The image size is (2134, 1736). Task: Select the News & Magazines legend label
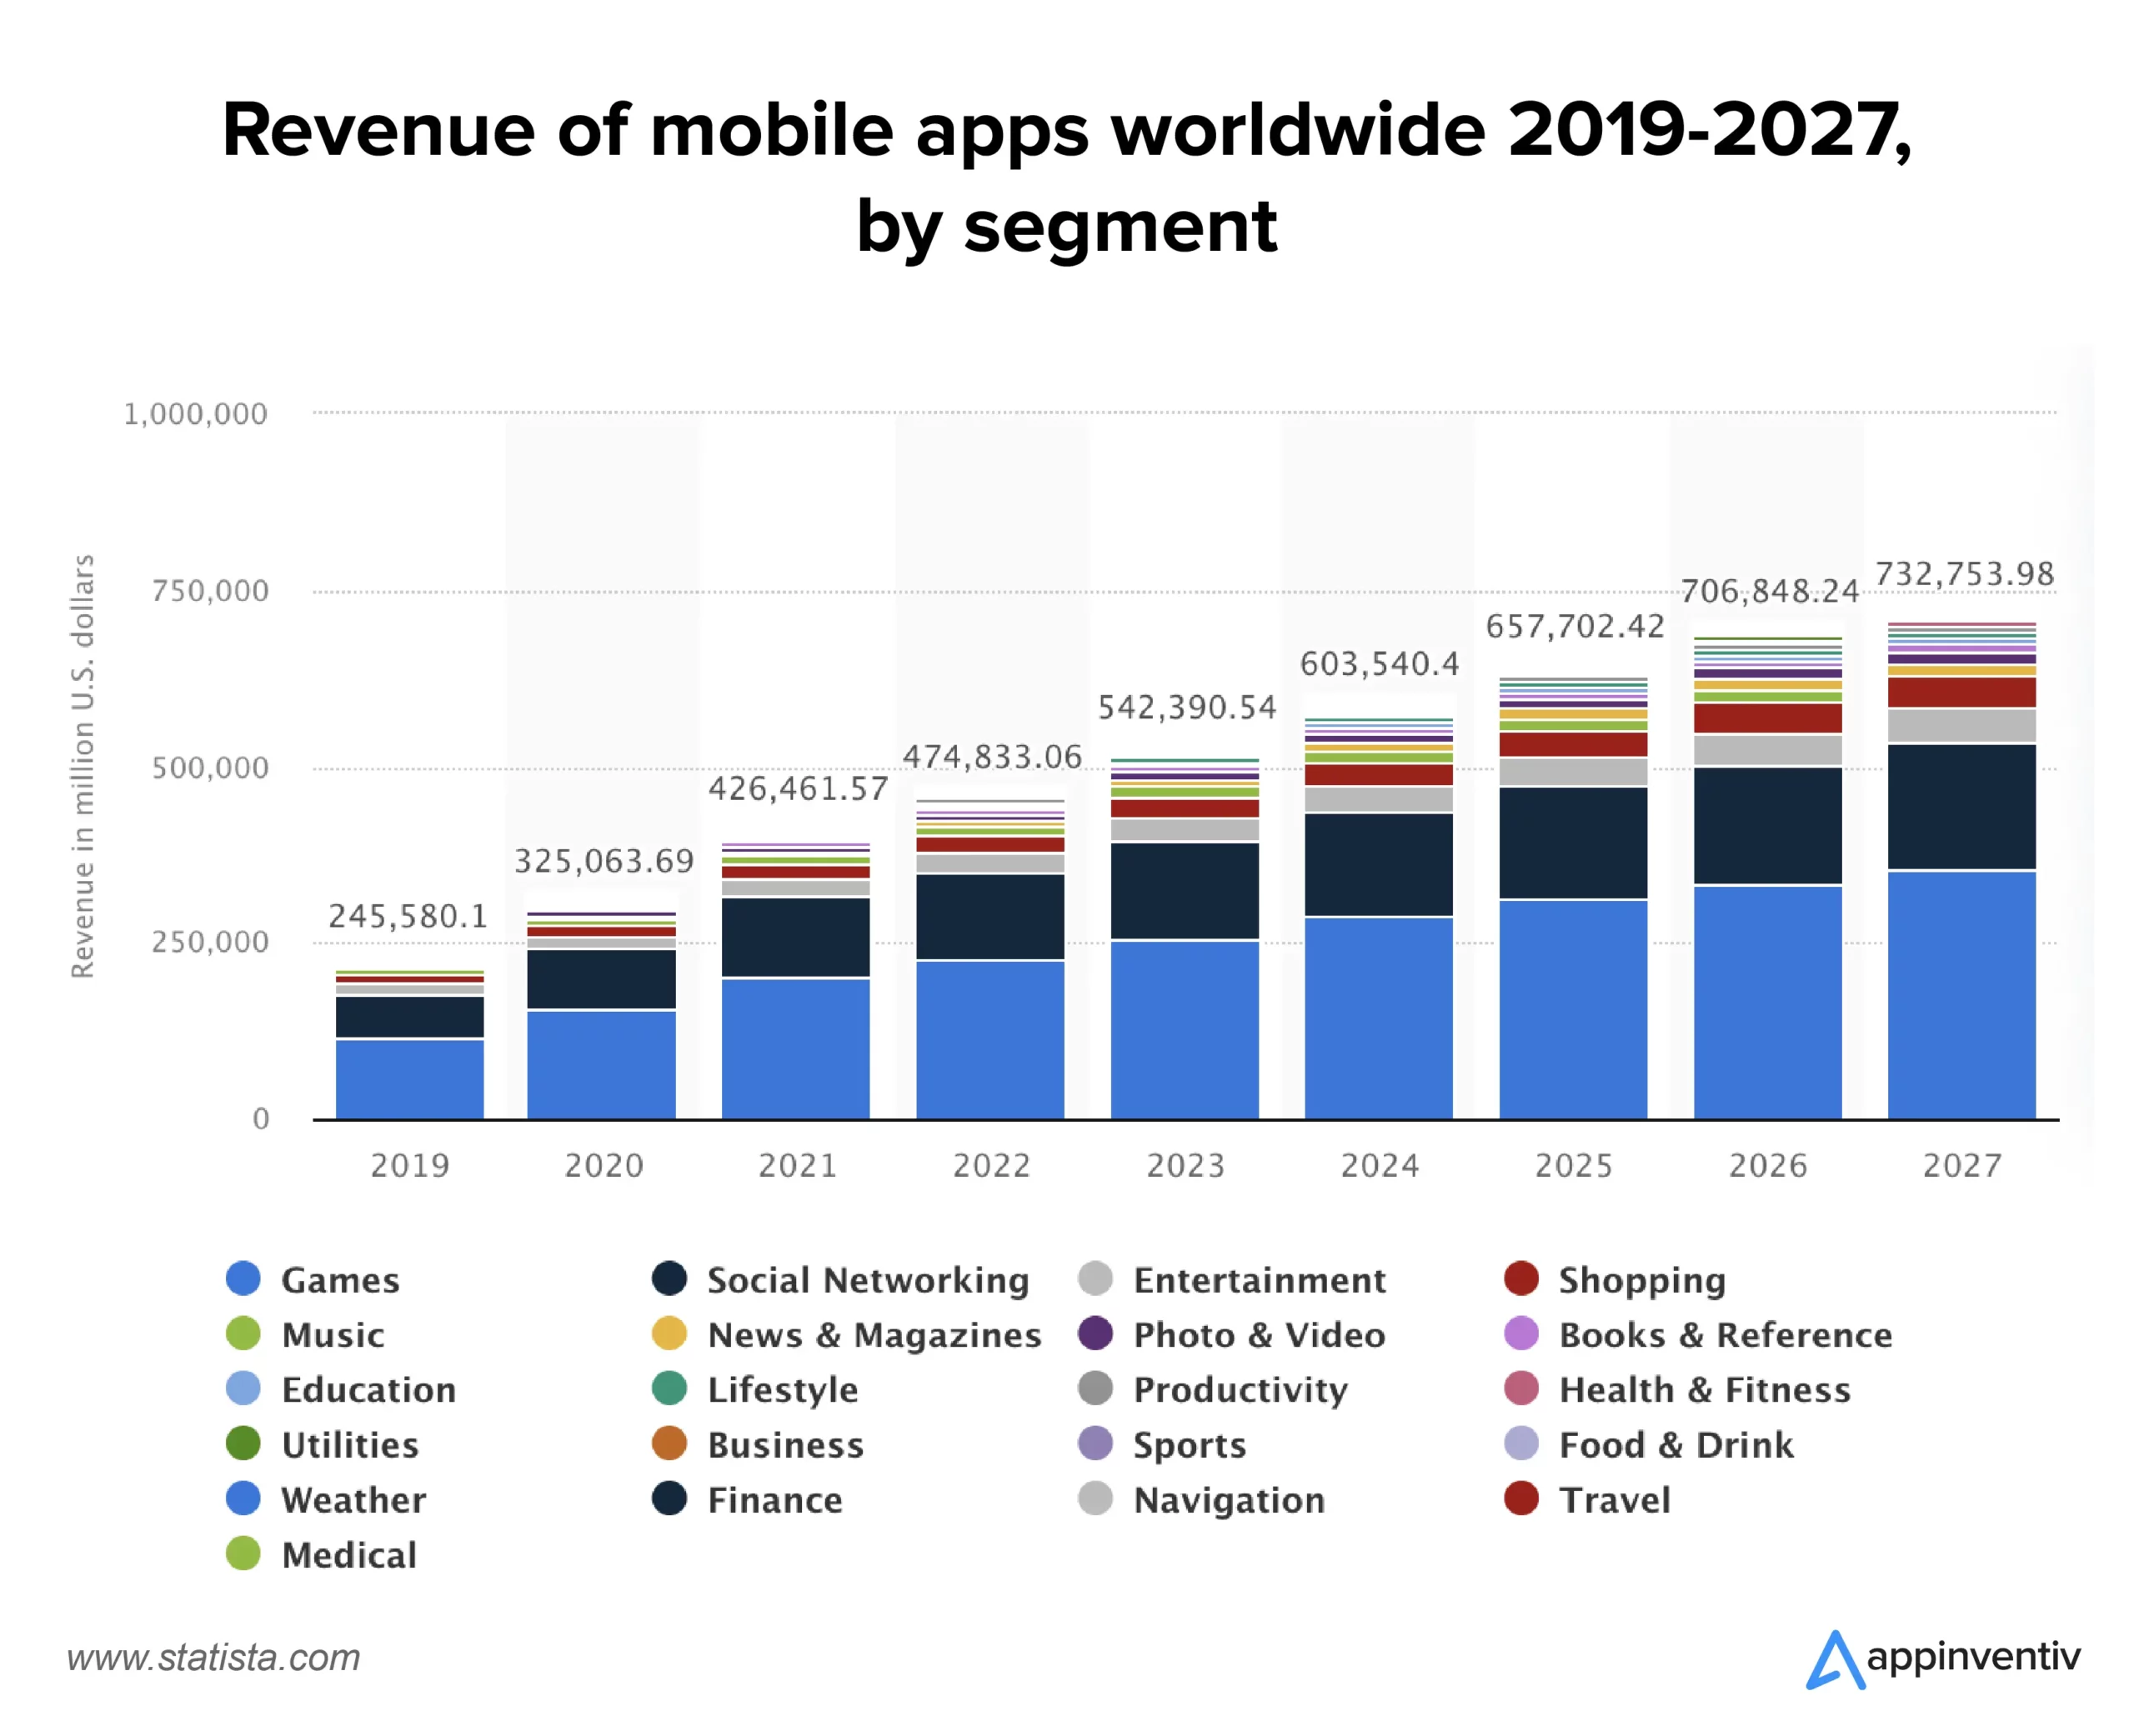click(874, 1335)
